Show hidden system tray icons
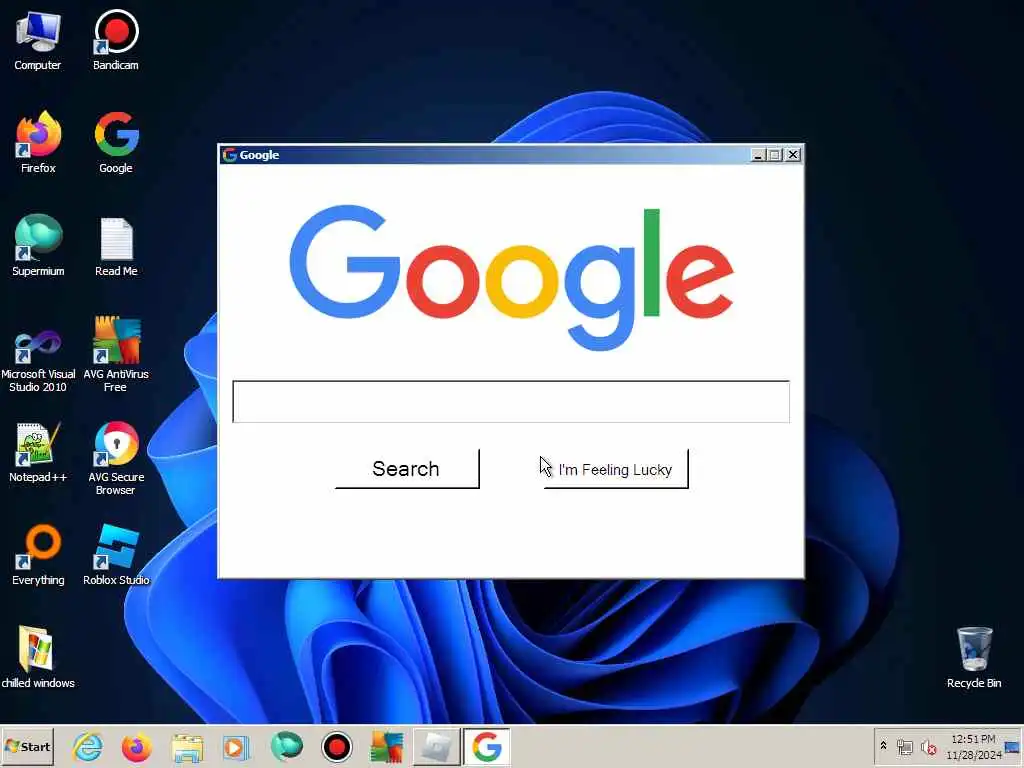1024x768 pixels. point(883,746)
